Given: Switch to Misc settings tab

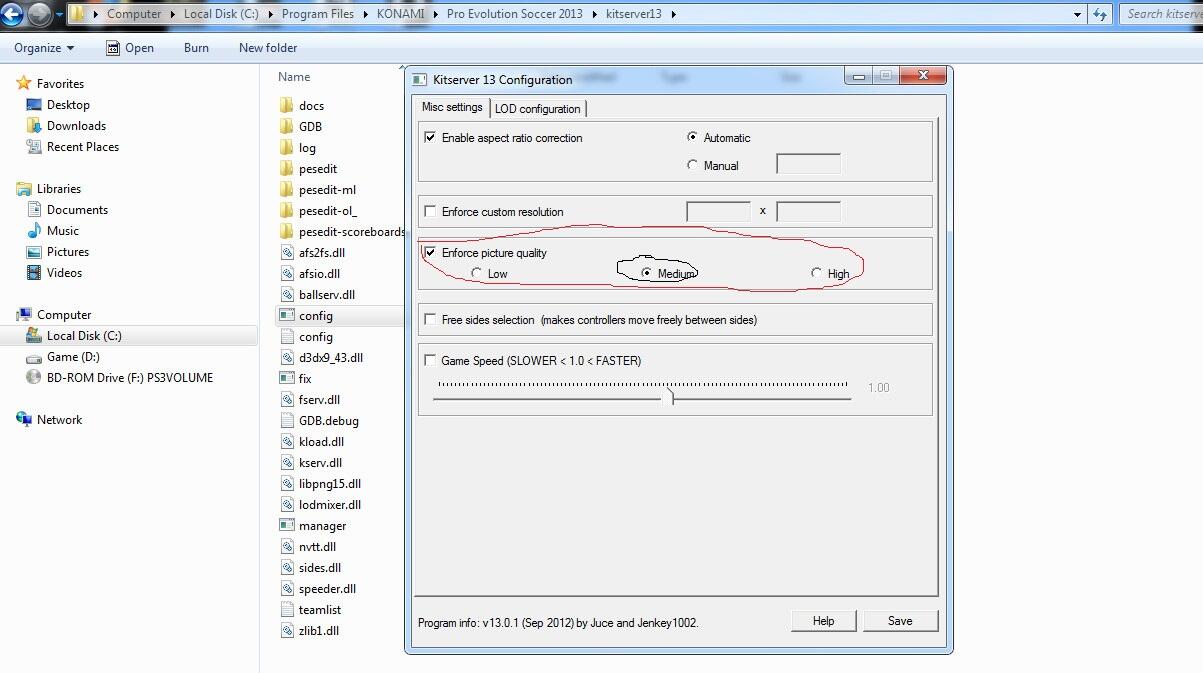Looking at the screenshot, I should click(452, 107).
